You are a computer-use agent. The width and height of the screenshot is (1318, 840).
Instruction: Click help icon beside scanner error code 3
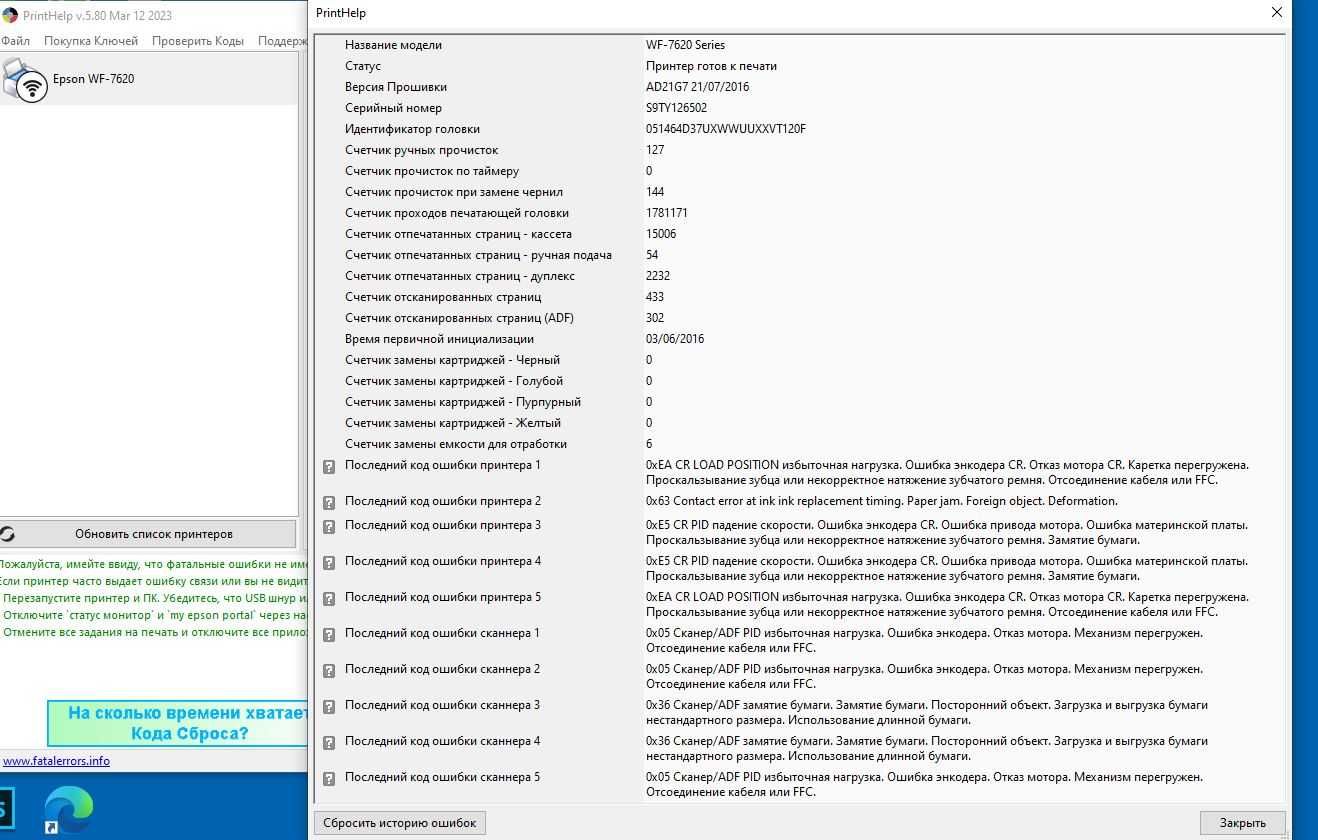coord(328,707)
